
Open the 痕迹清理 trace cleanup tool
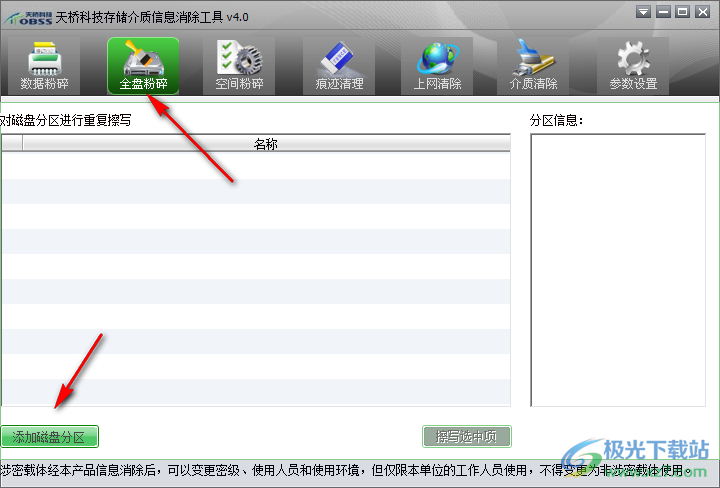[339, 66]
